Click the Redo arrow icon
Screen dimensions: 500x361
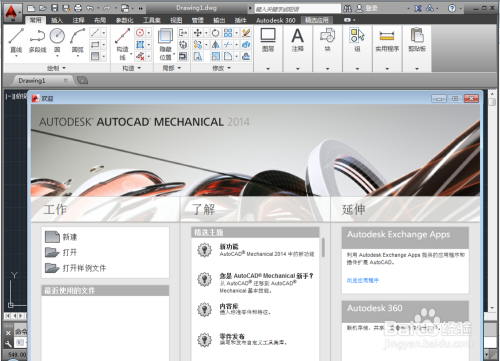pyautogui.click(x=107, y=8)
